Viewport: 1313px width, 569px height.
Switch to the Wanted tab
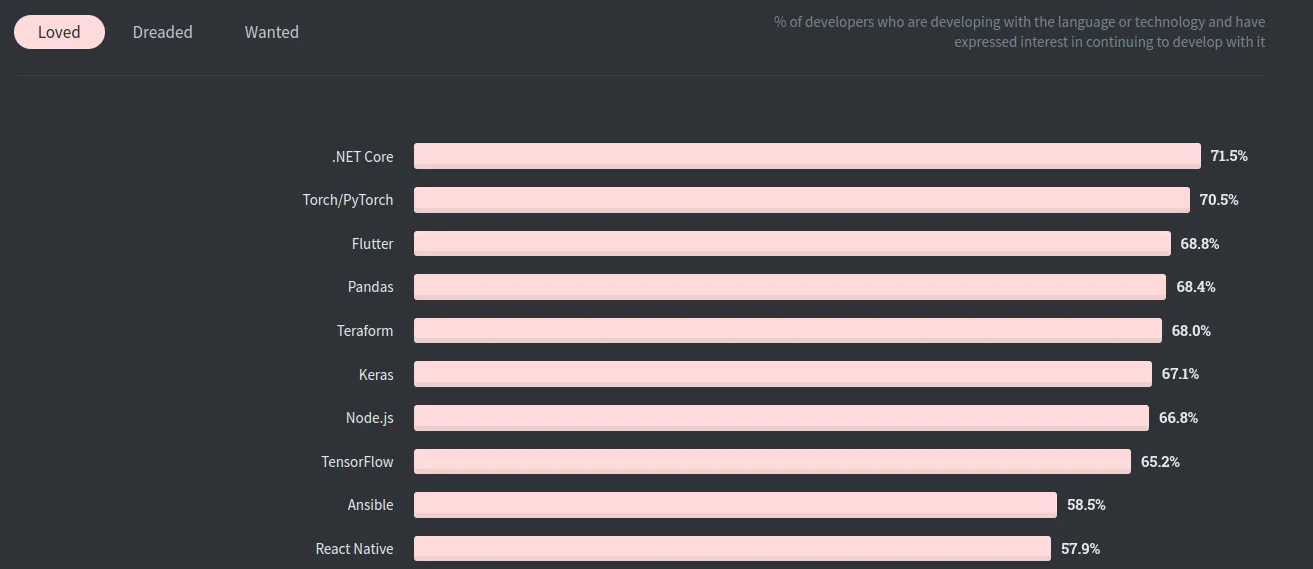click(x=272, y=32)
